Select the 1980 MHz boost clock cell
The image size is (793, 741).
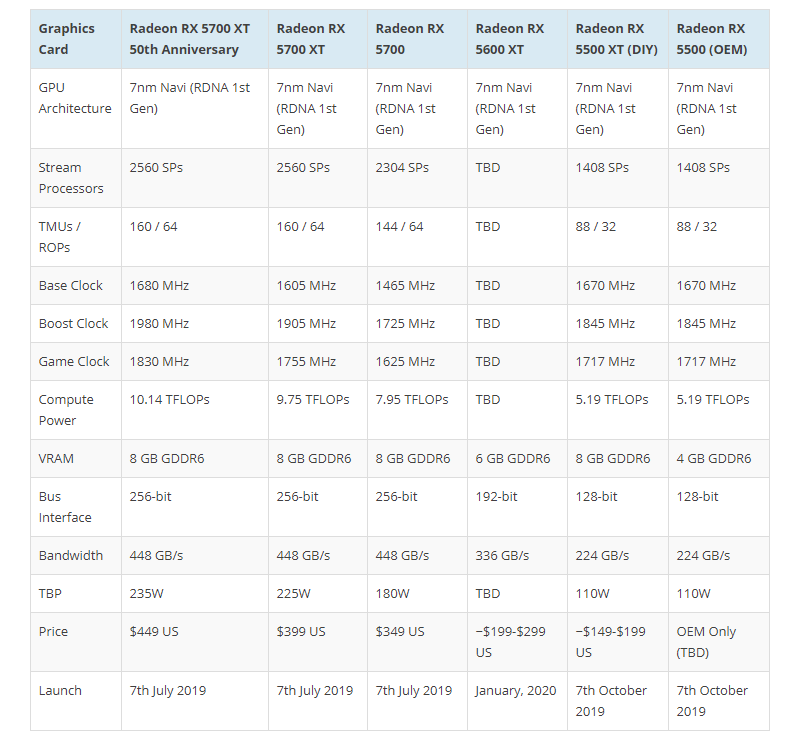(195, 324)
